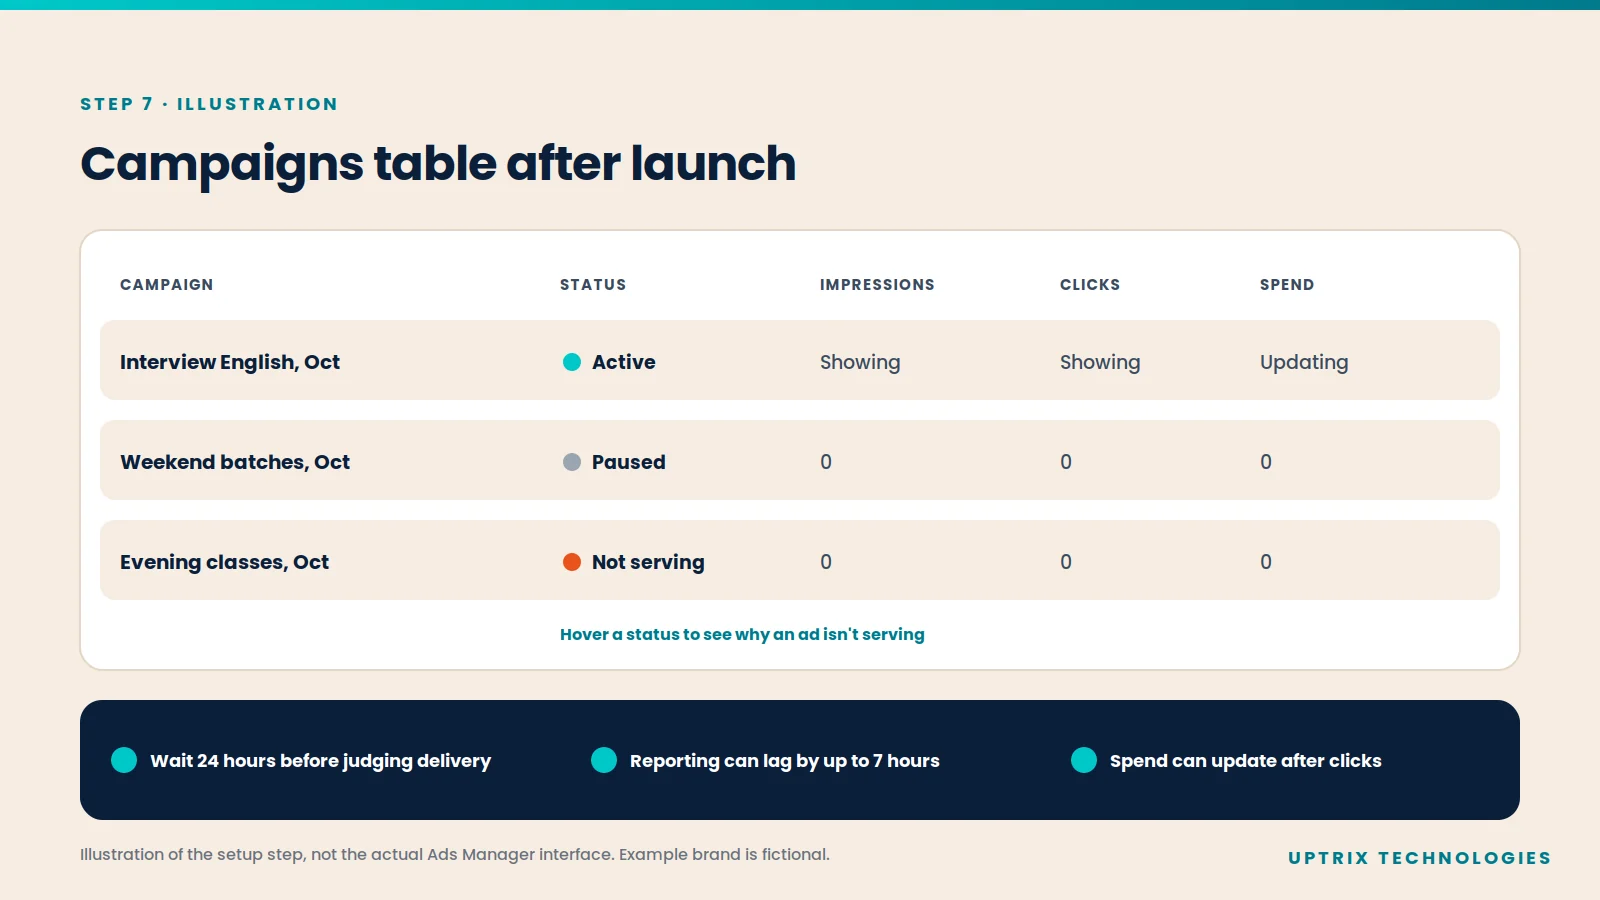This screenshot has height=900, width=1600.
Task: Click Showing in Interview English clicks cell
Action: 1100,362
